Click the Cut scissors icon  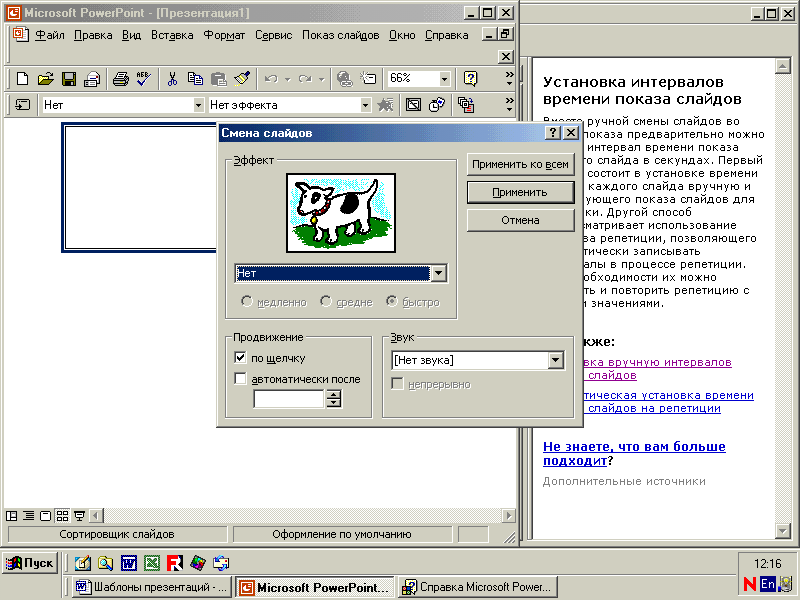click(x=172, y=79)
